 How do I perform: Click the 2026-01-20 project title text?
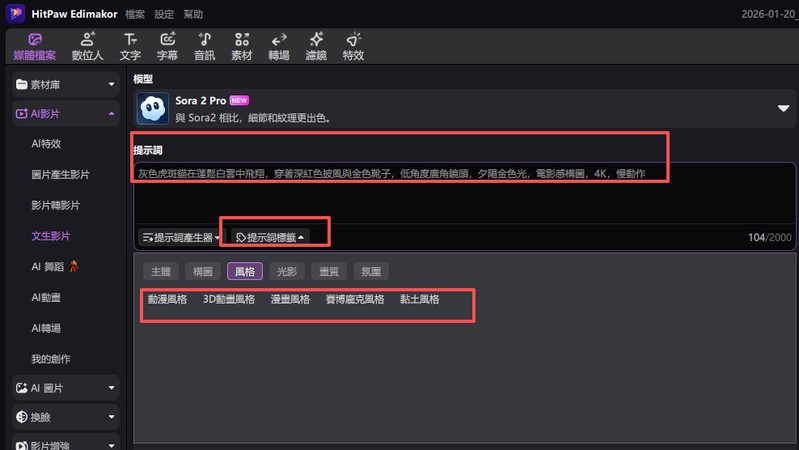point(769,14)
